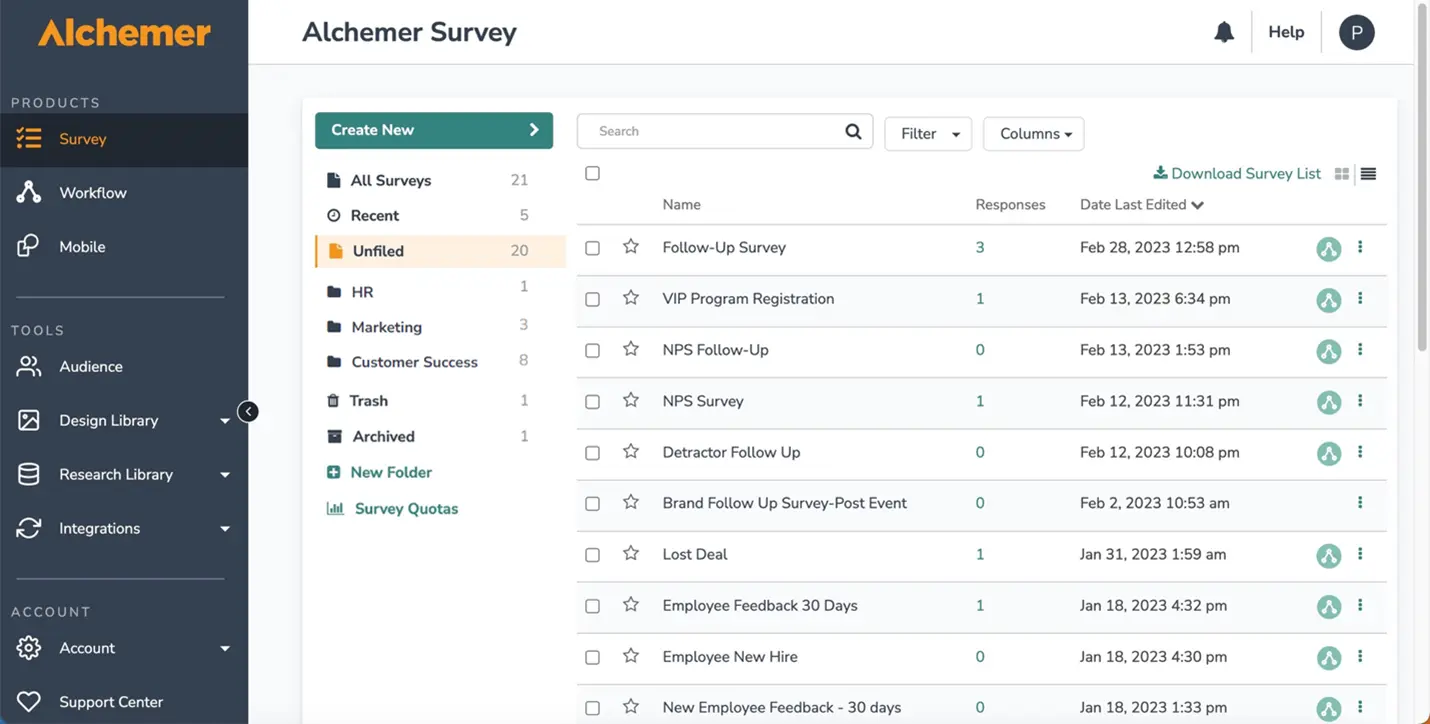Screen dimensions: 1430x724
Task: Favorite the Follow-Up Survey with star toggle
Action: point(630,247)
